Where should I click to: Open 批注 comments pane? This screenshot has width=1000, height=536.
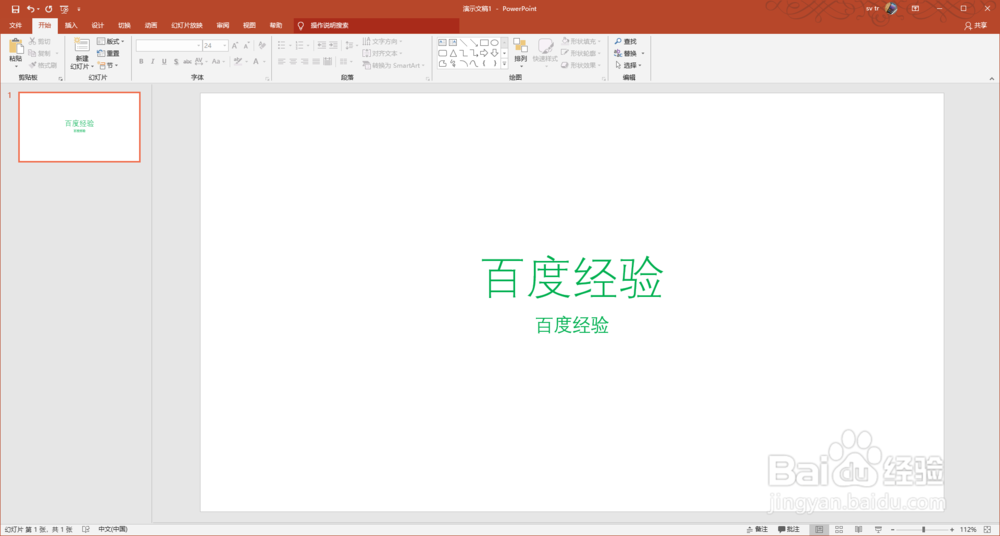[789, 530]
